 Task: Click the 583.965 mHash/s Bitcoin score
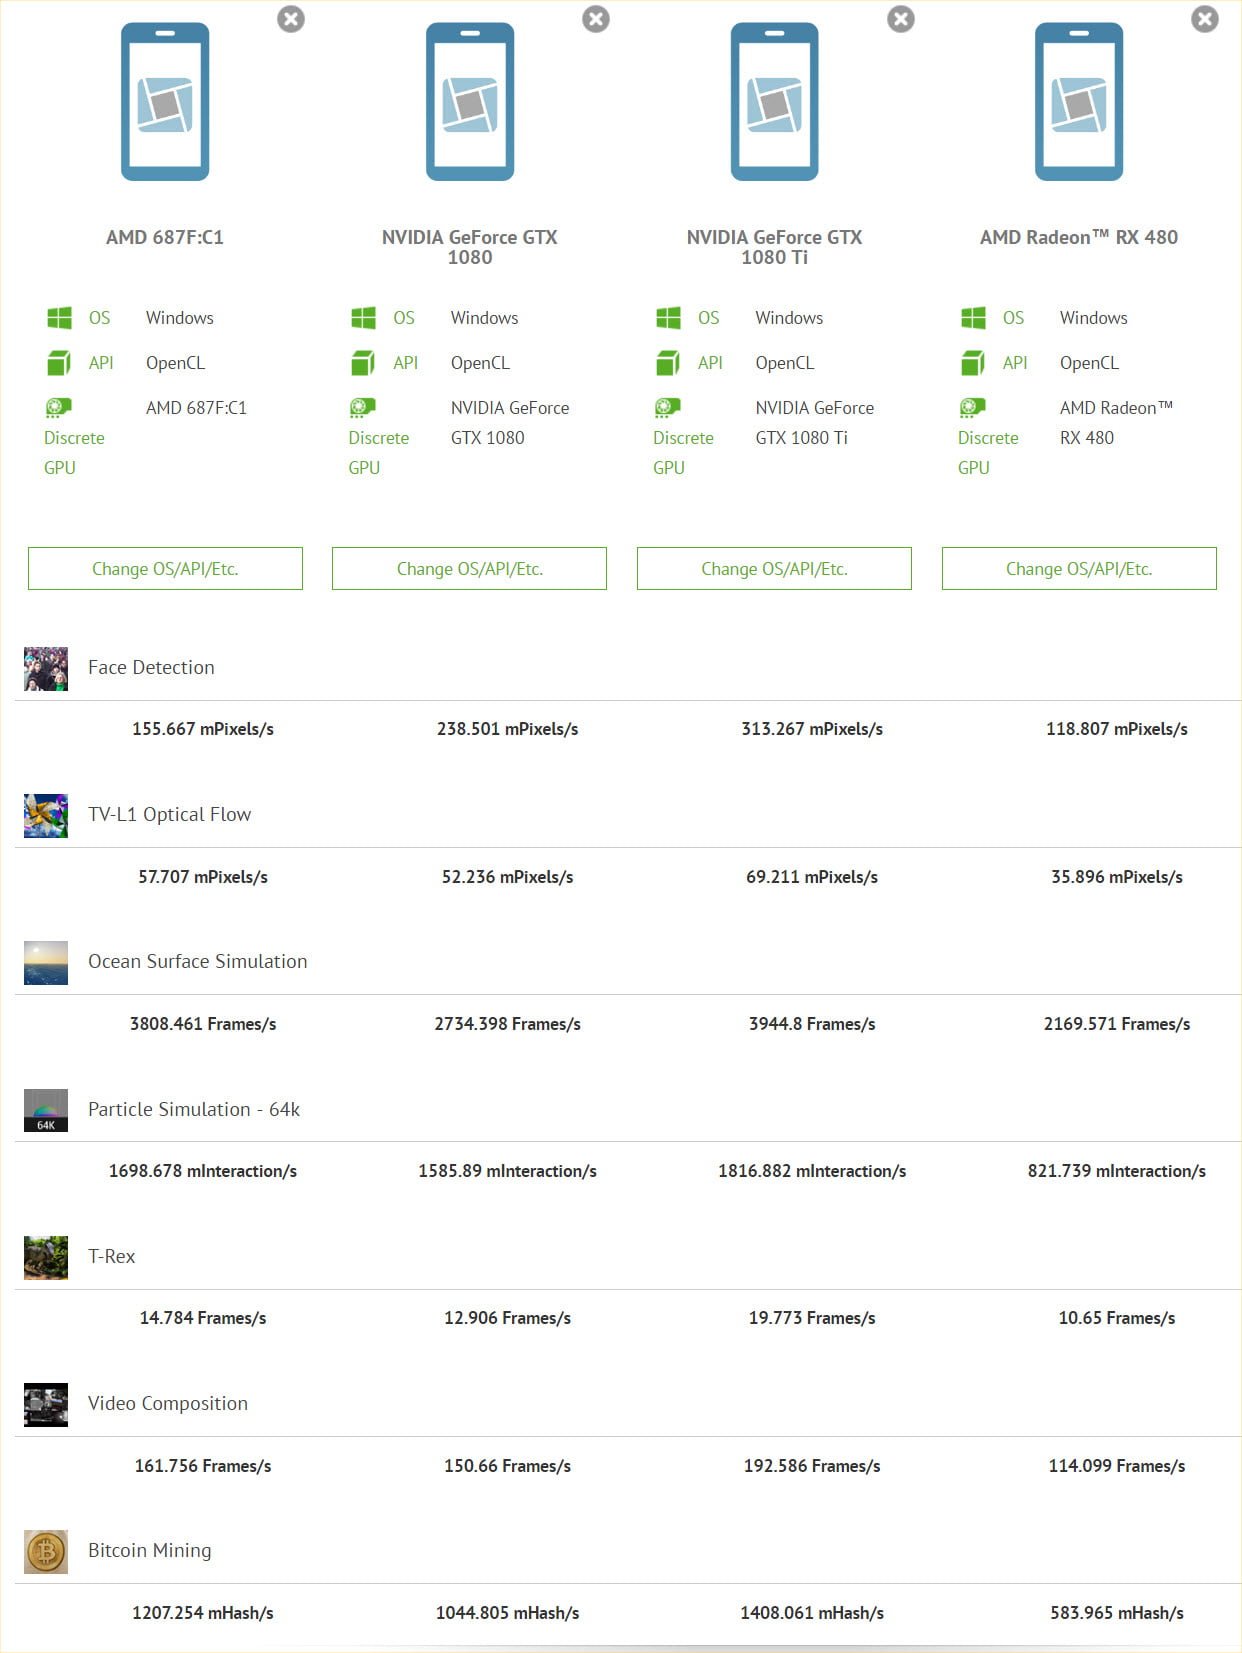pos(1117,1613)
